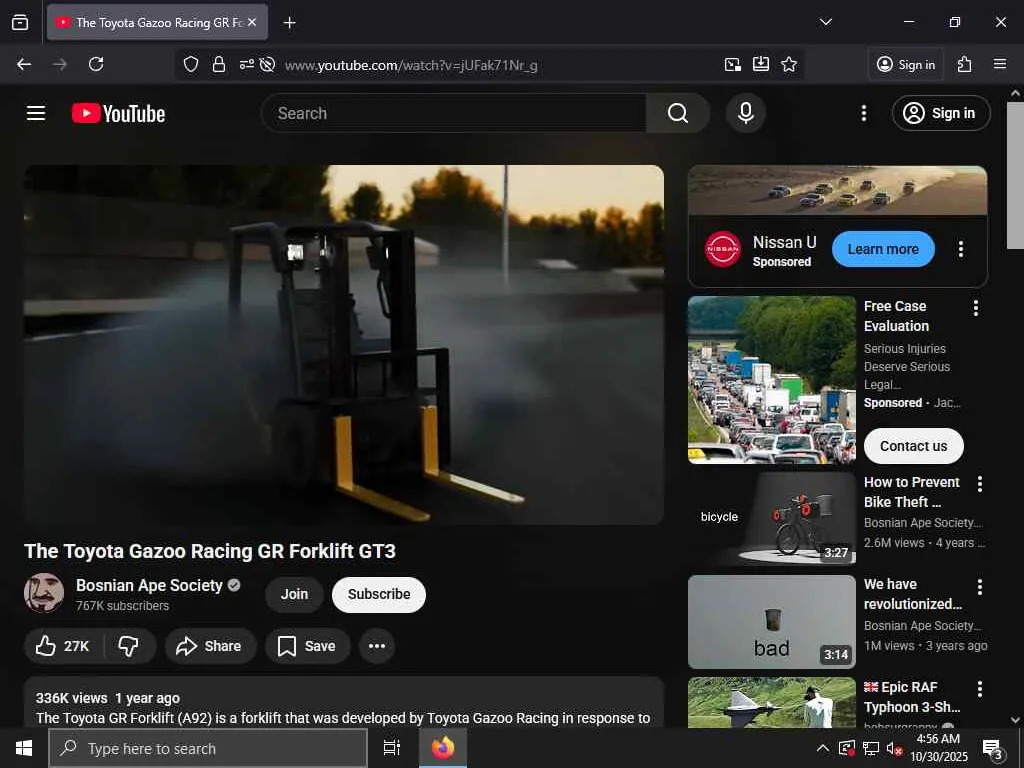Image resolution: width=1024 pixels, height=768 pixels.
Task: Open YouTube settings three-dot menu
Action: click(863, 113)
